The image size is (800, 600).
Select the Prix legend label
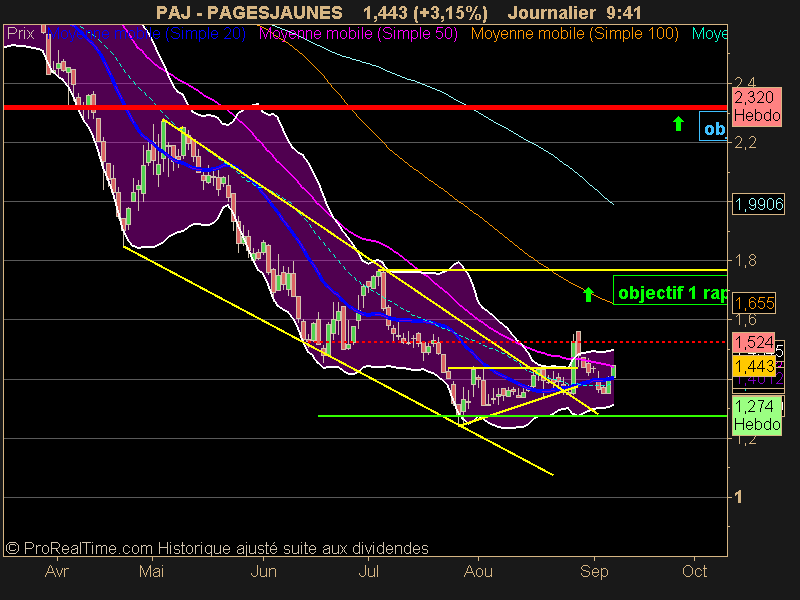click(20, 34)
